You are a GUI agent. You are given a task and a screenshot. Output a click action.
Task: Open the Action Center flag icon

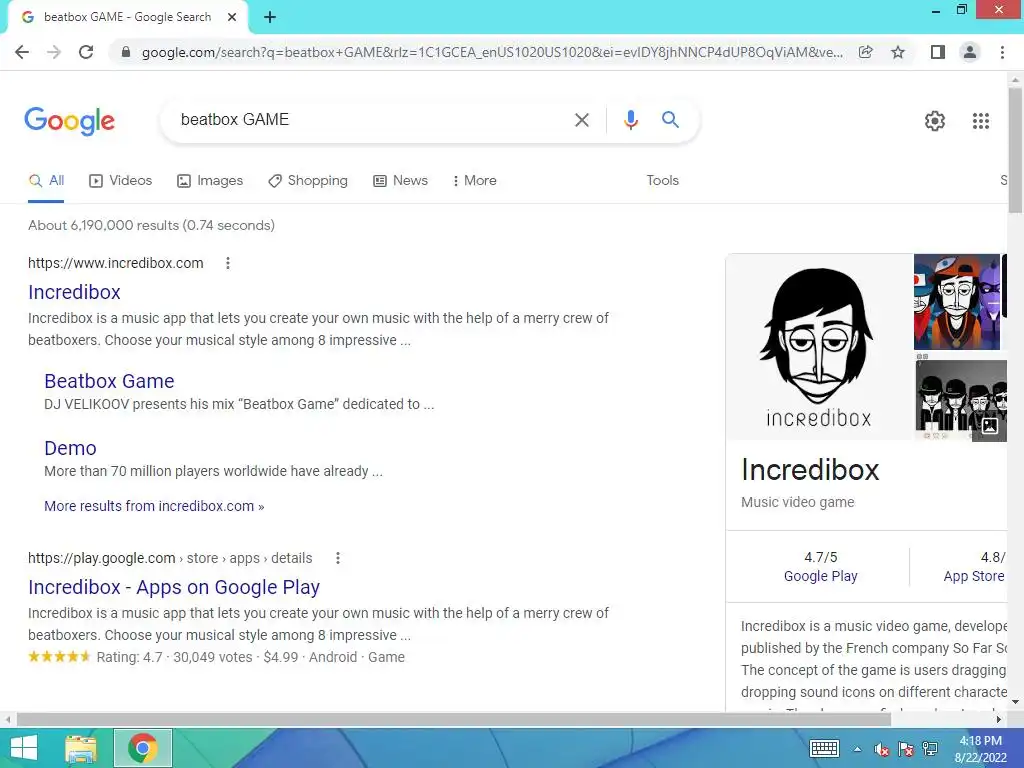pyautogui.click(x=906, y=749)
